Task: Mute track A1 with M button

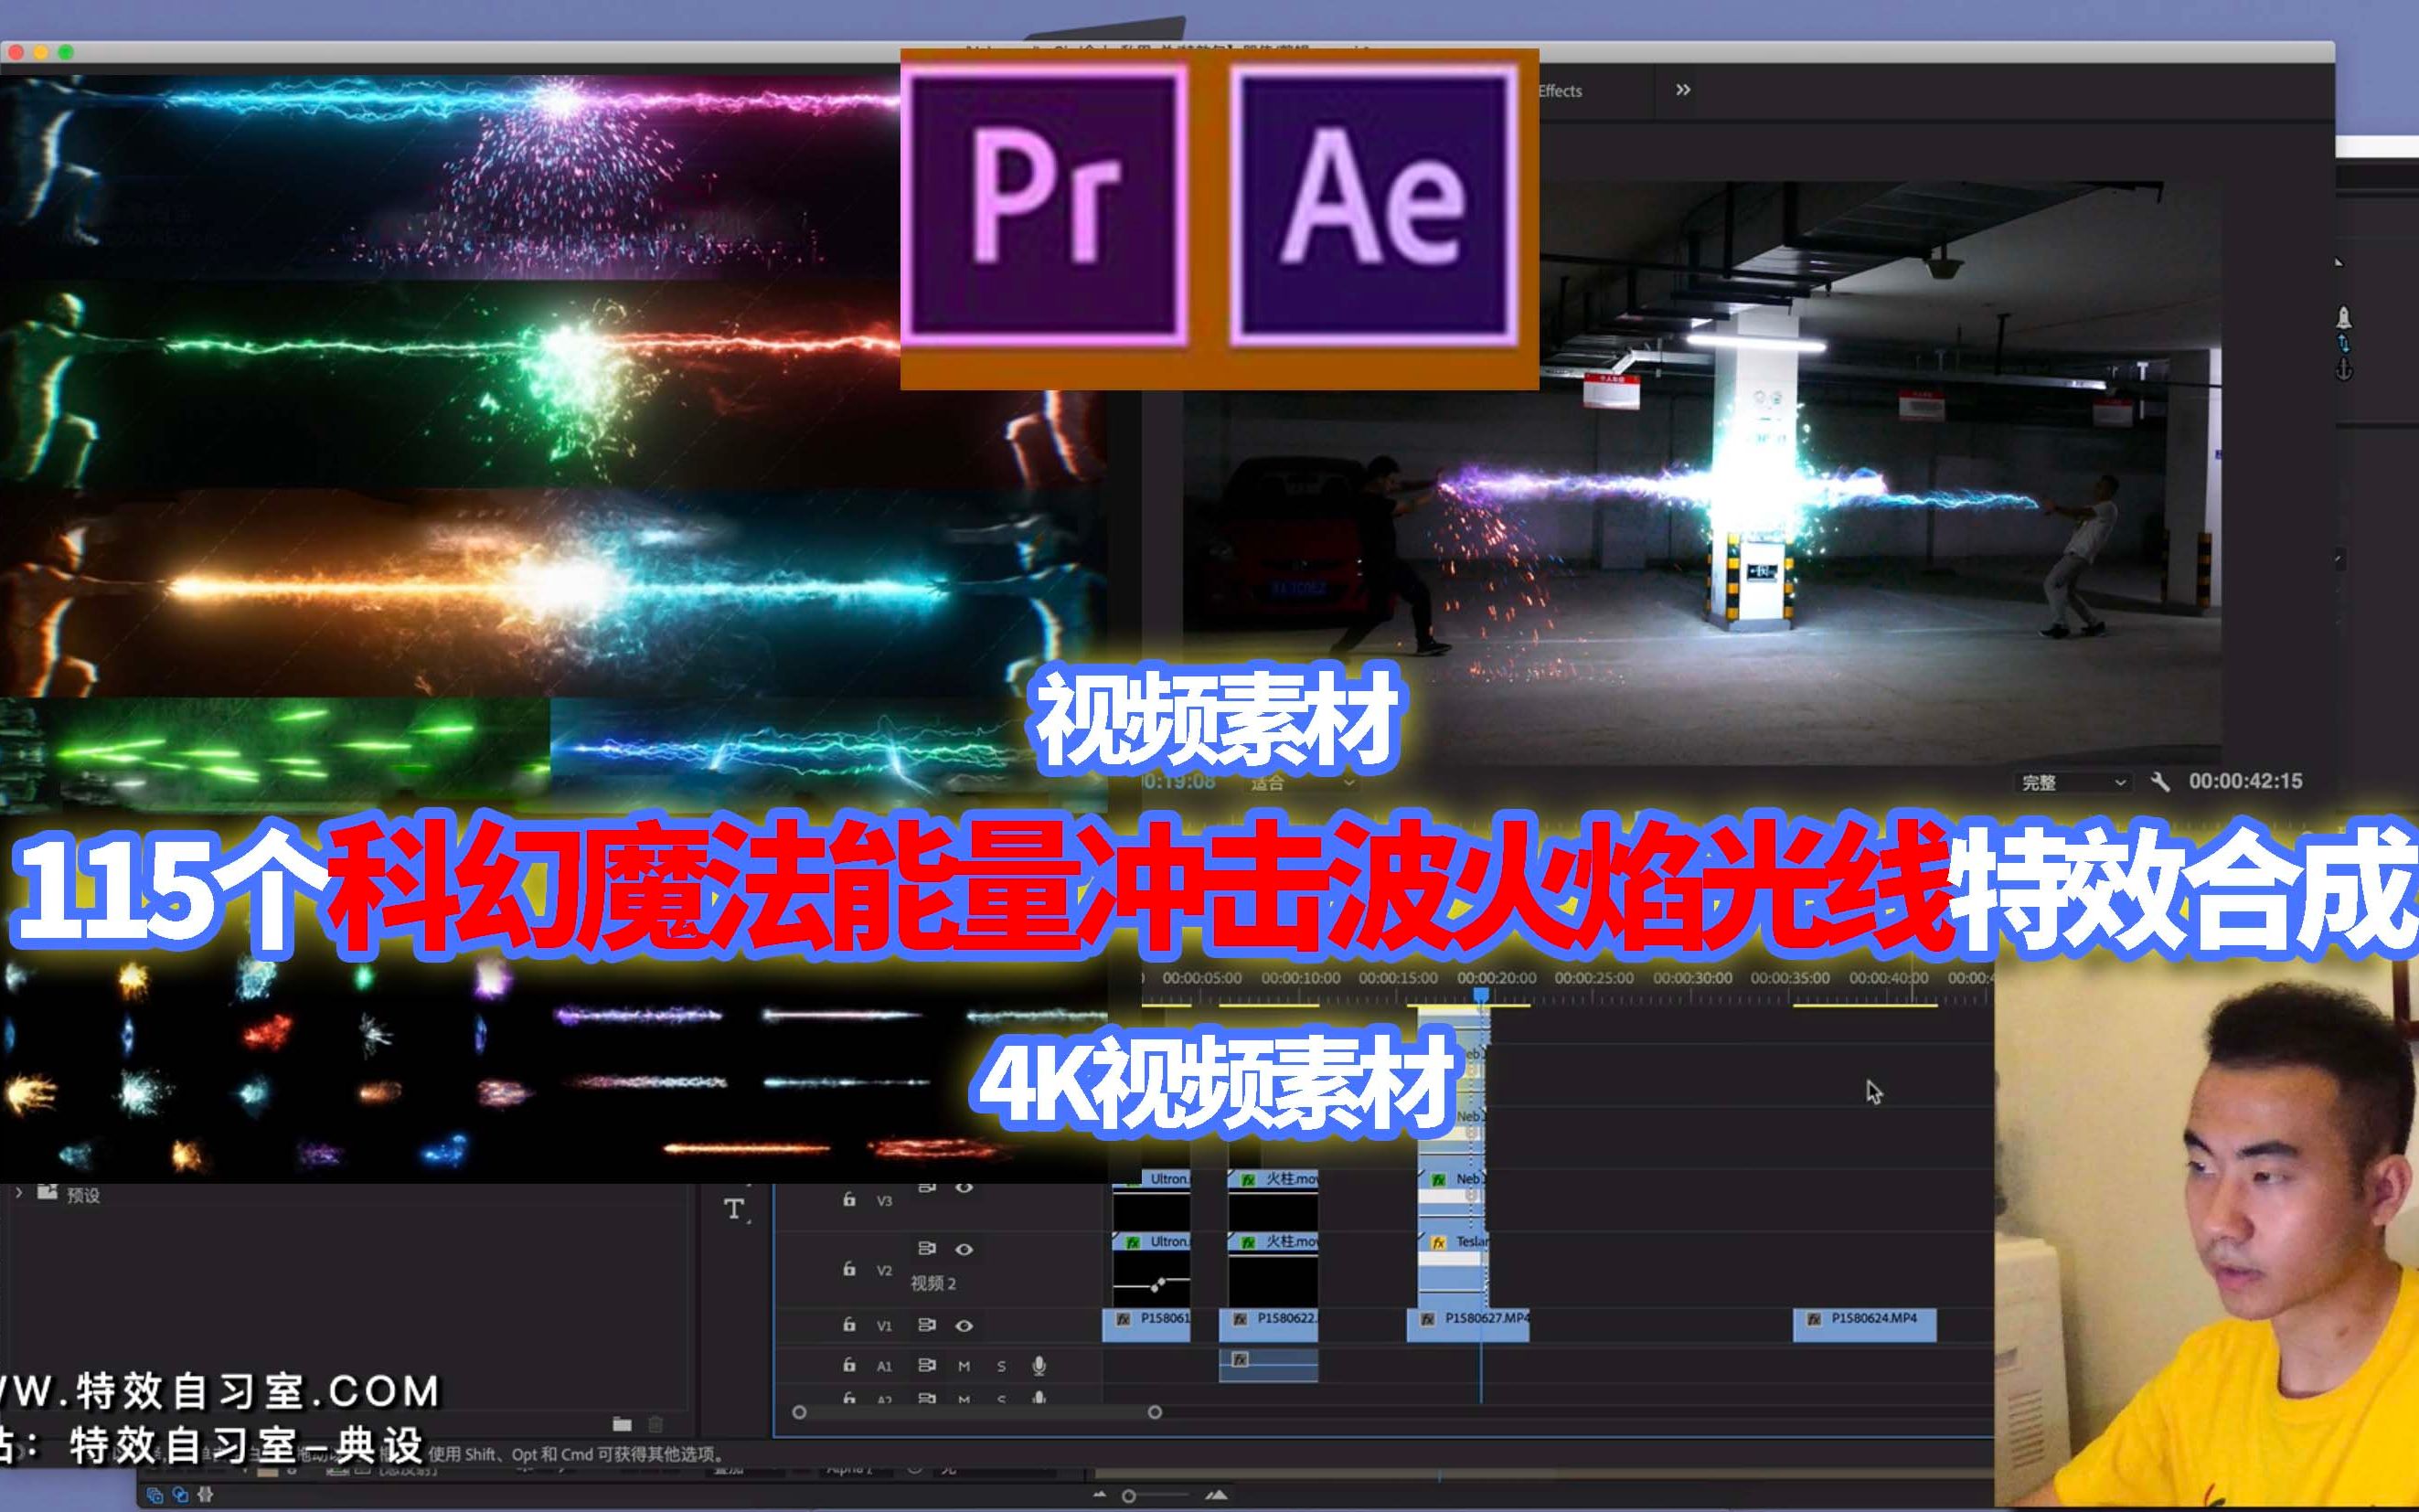Action: 964,1366
